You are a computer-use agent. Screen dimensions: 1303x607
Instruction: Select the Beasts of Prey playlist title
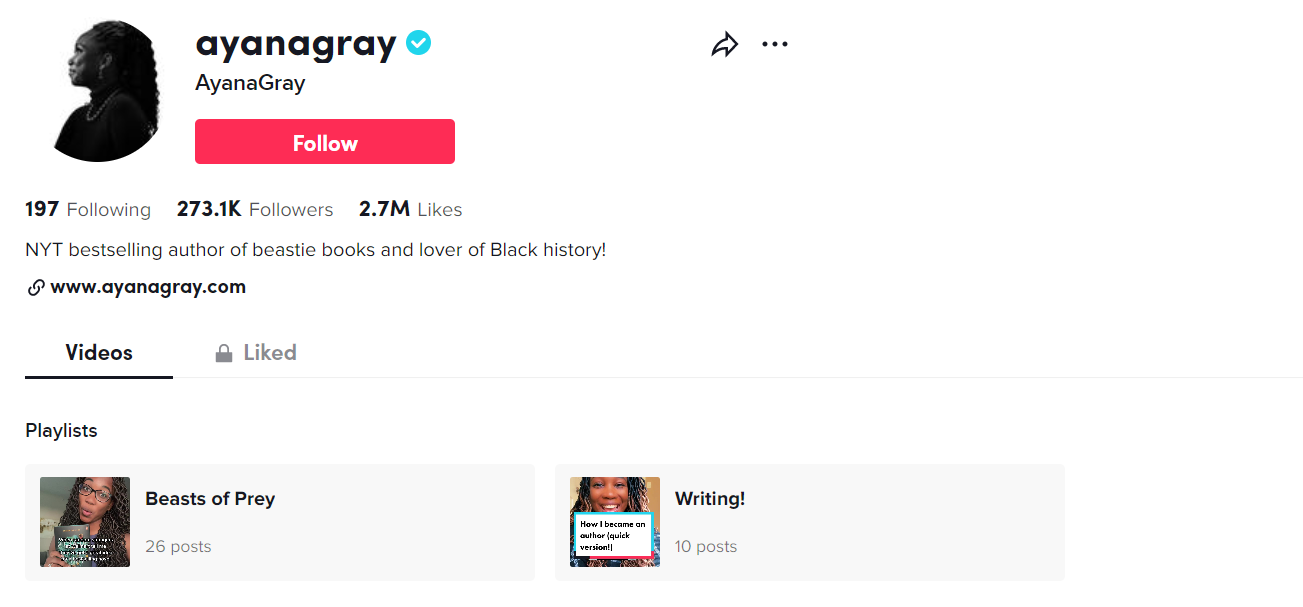coord(210,499)
